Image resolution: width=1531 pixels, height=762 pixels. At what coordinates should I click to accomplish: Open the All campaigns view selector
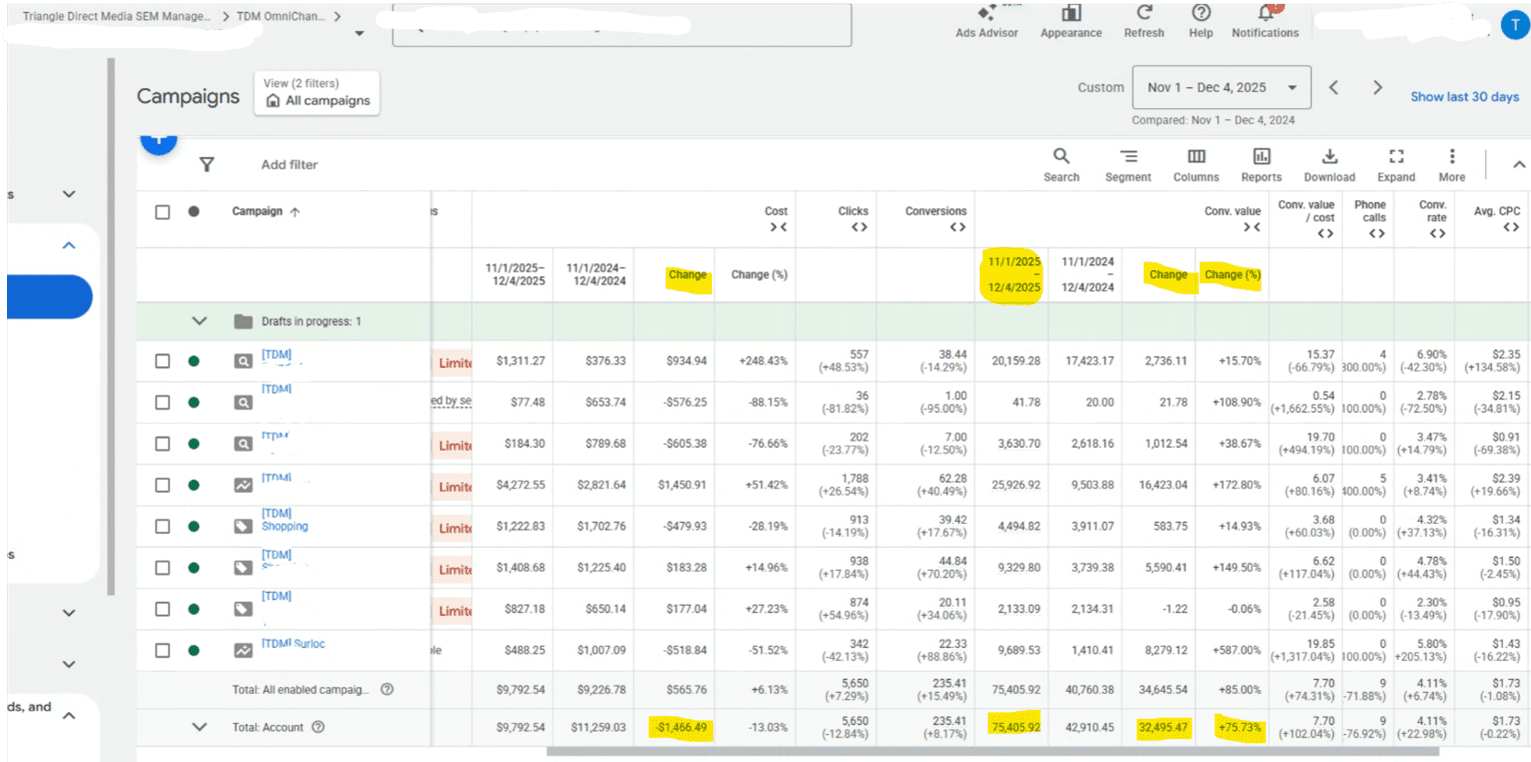click(317, 93)
